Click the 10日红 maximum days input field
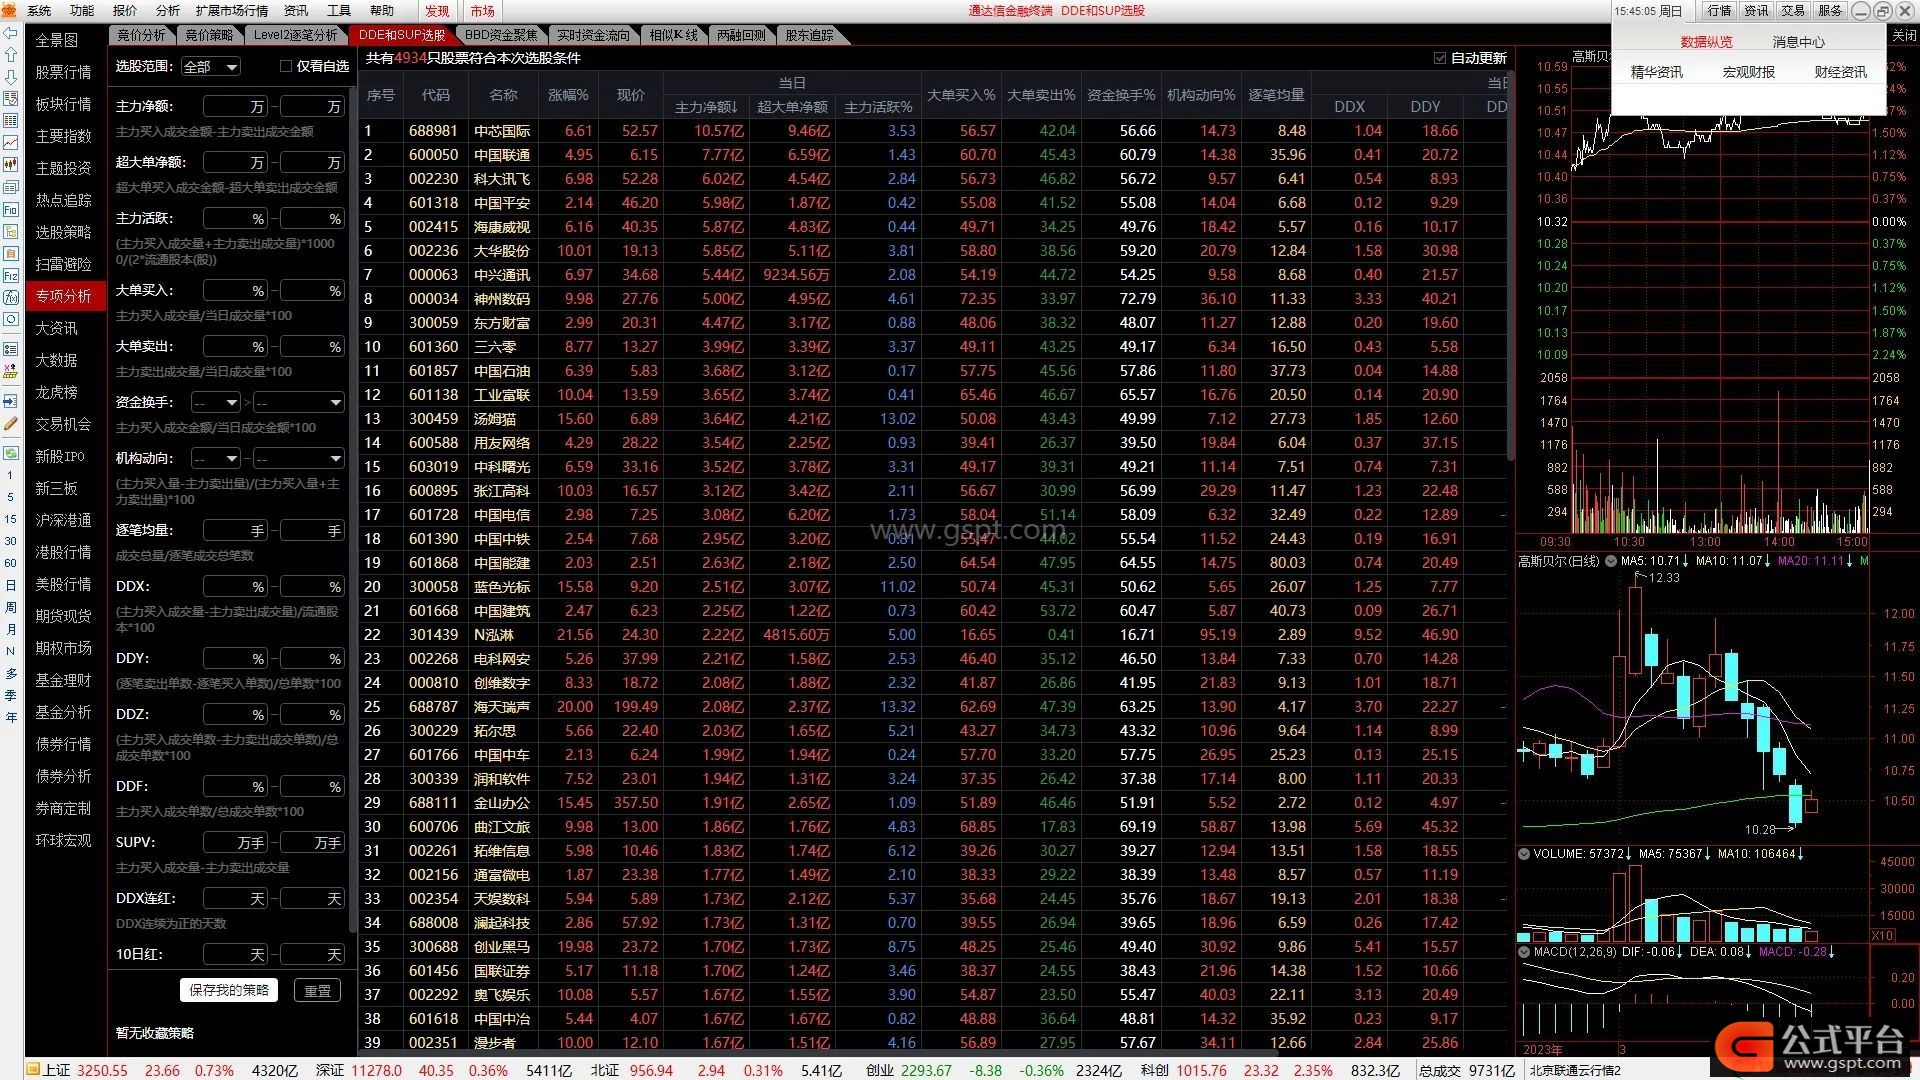The height and width of the screenshot is (1080, 1920). point(312,955)
